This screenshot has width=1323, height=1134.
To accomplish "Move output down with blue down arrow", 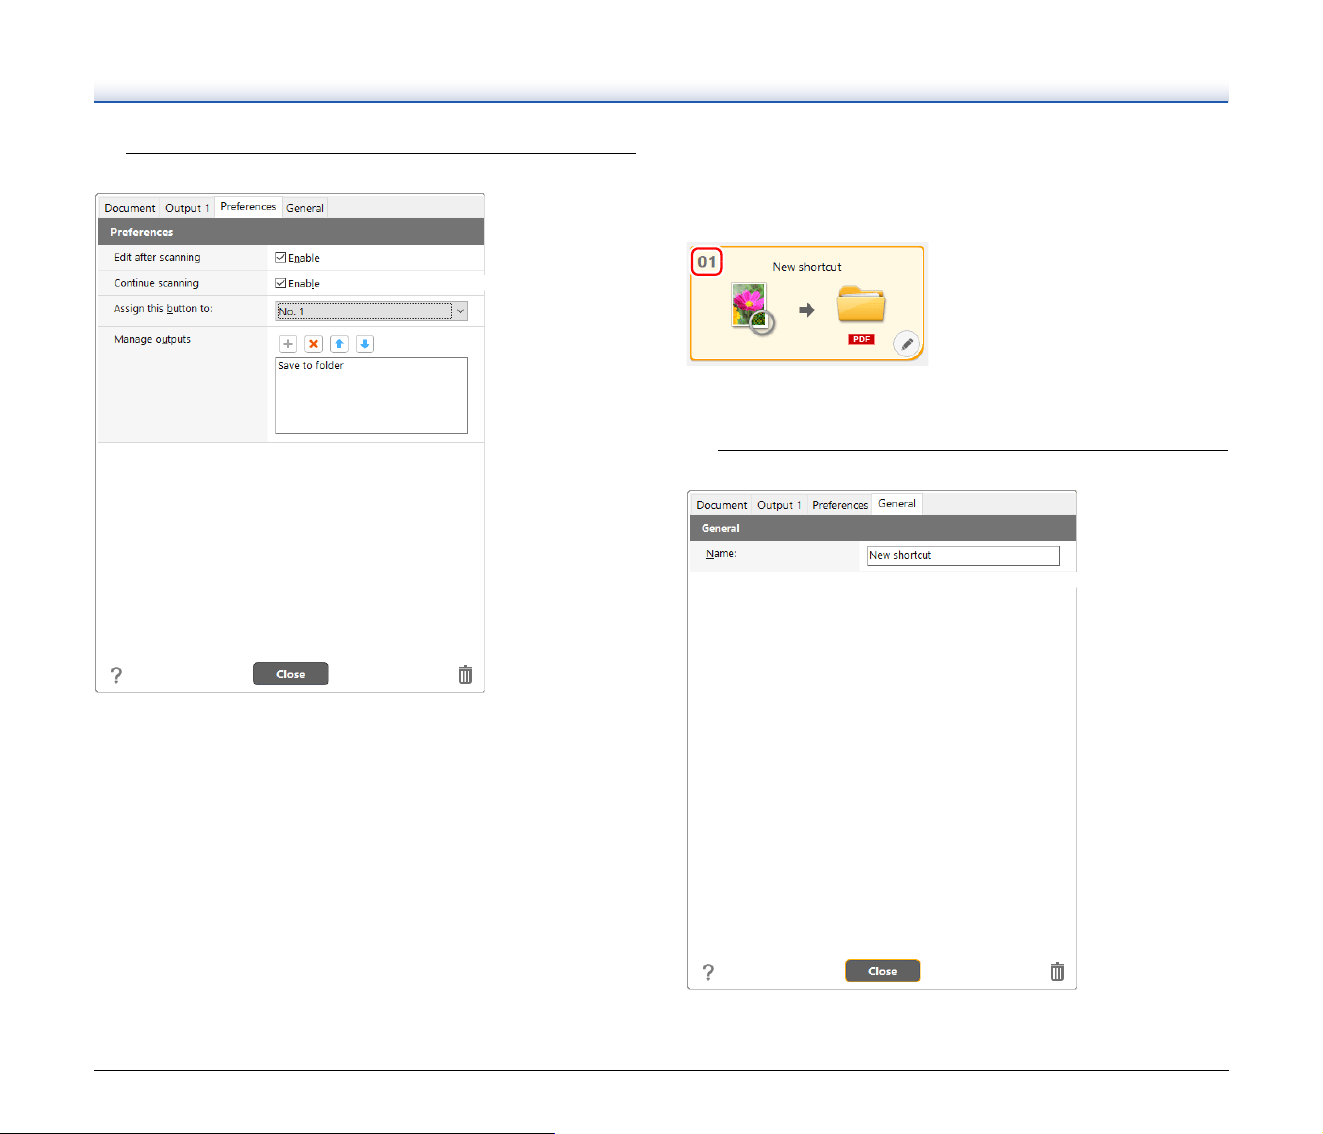I will (365, 344).
